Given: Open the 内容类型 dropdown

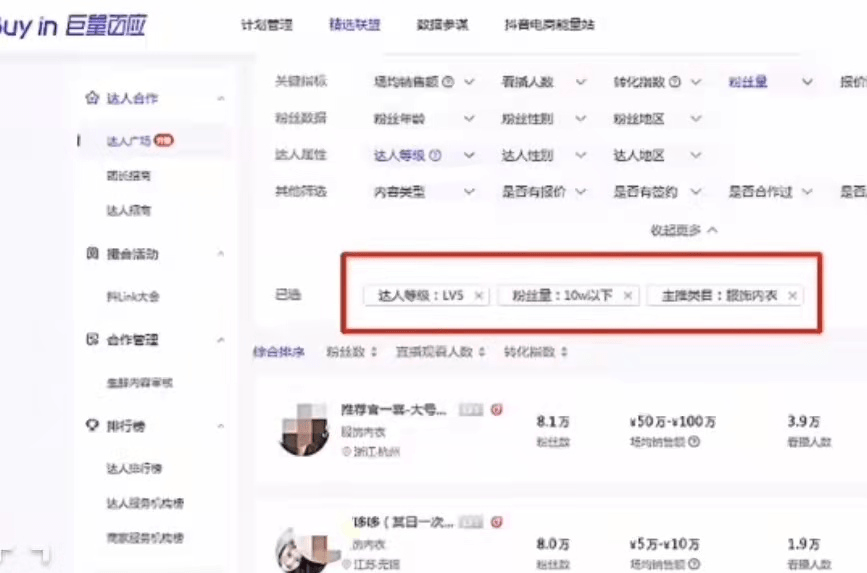Looking at the screenshot, I should 424,192.
